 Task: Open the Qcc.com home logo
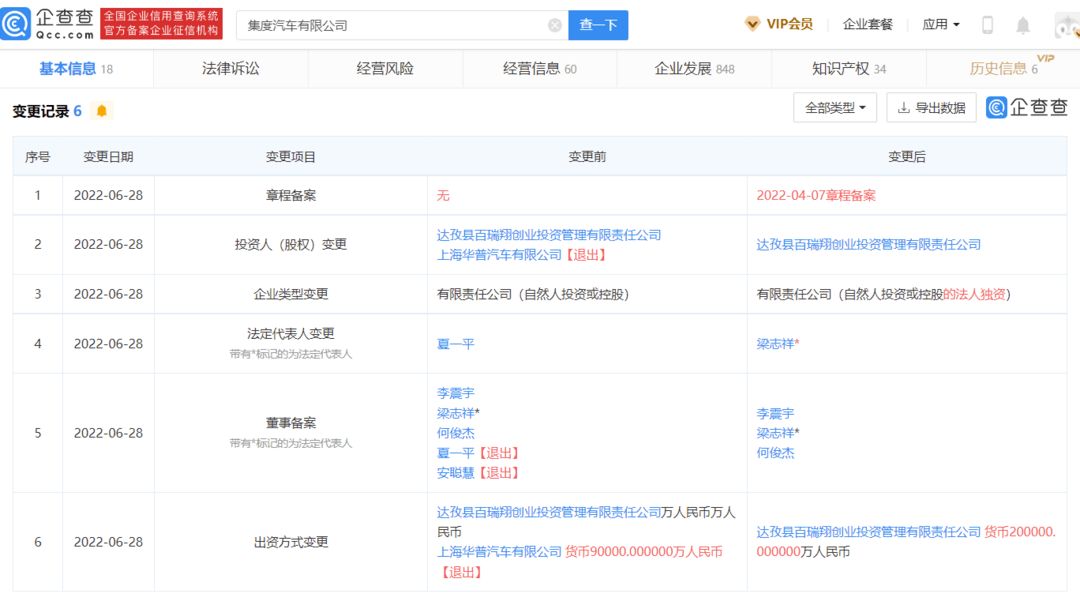click(48, 24)
